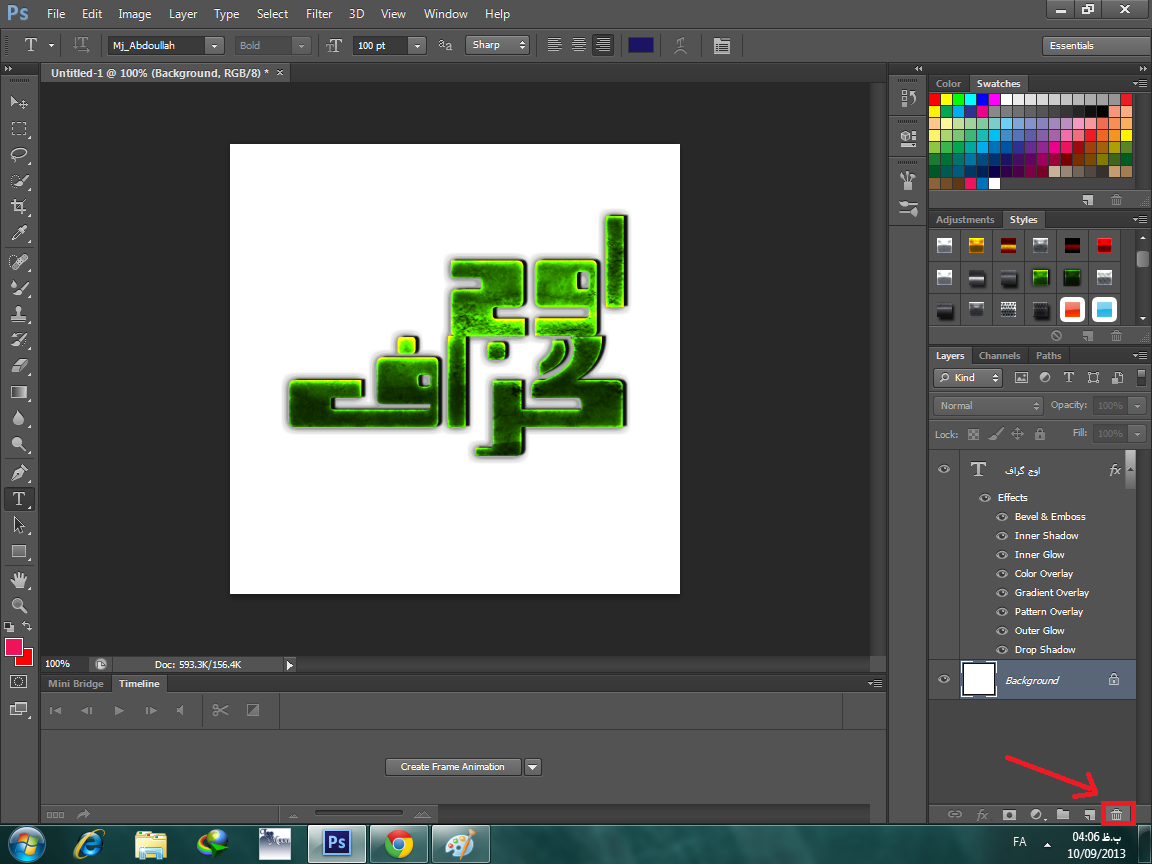
Task: Switch to the Channels tab
Action: point(999,356)
